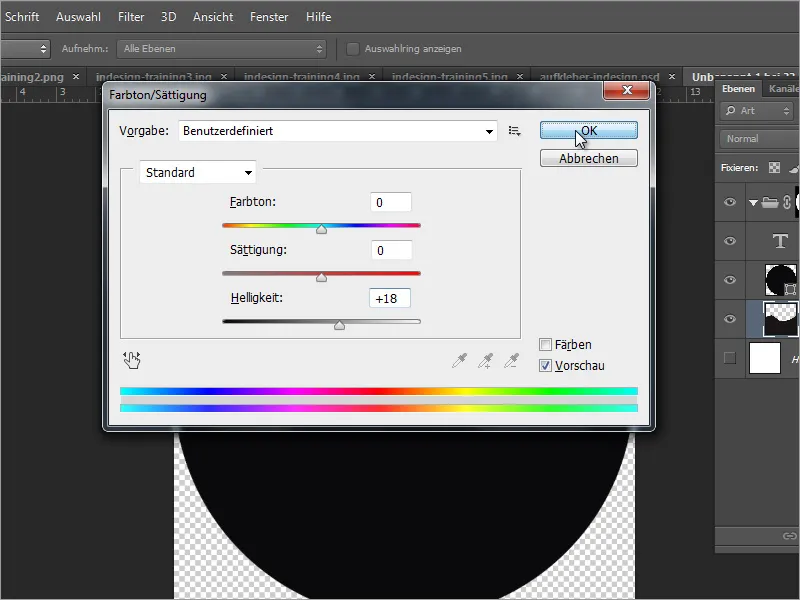800x600 pixels.
Task: Click the Sättigung saturation slider handle
Action: tap(321, 278)
